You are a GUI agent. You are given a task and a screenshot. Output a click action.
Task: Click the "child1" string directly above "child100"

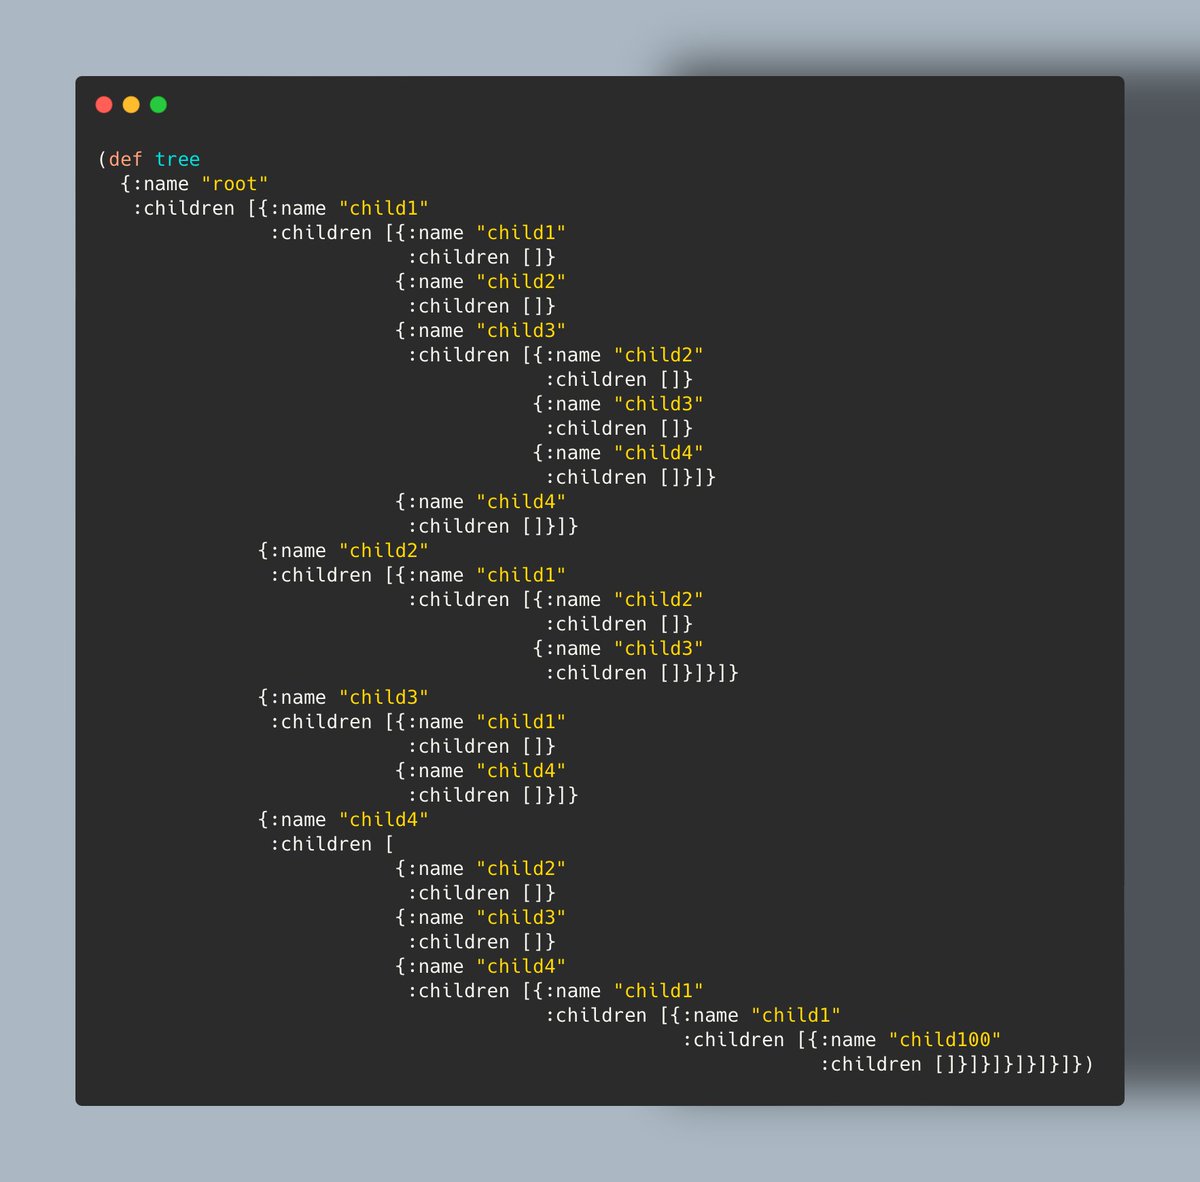point(796,1015)
